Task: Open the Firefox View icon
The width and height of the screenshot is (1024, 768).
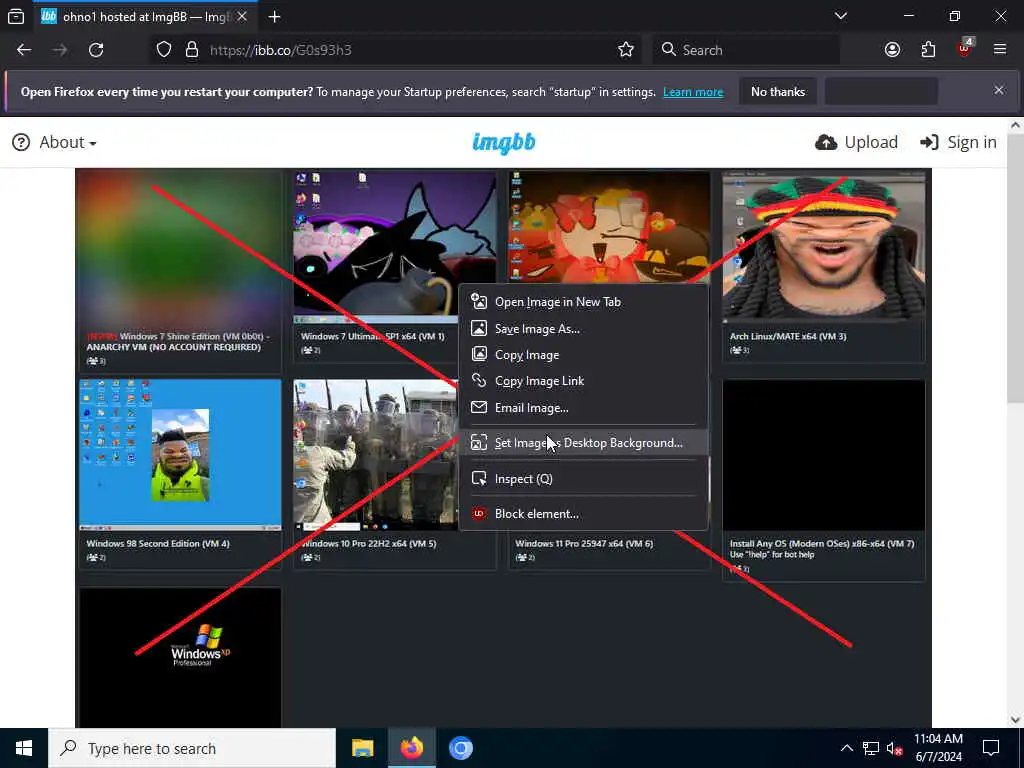Action: 16,17
